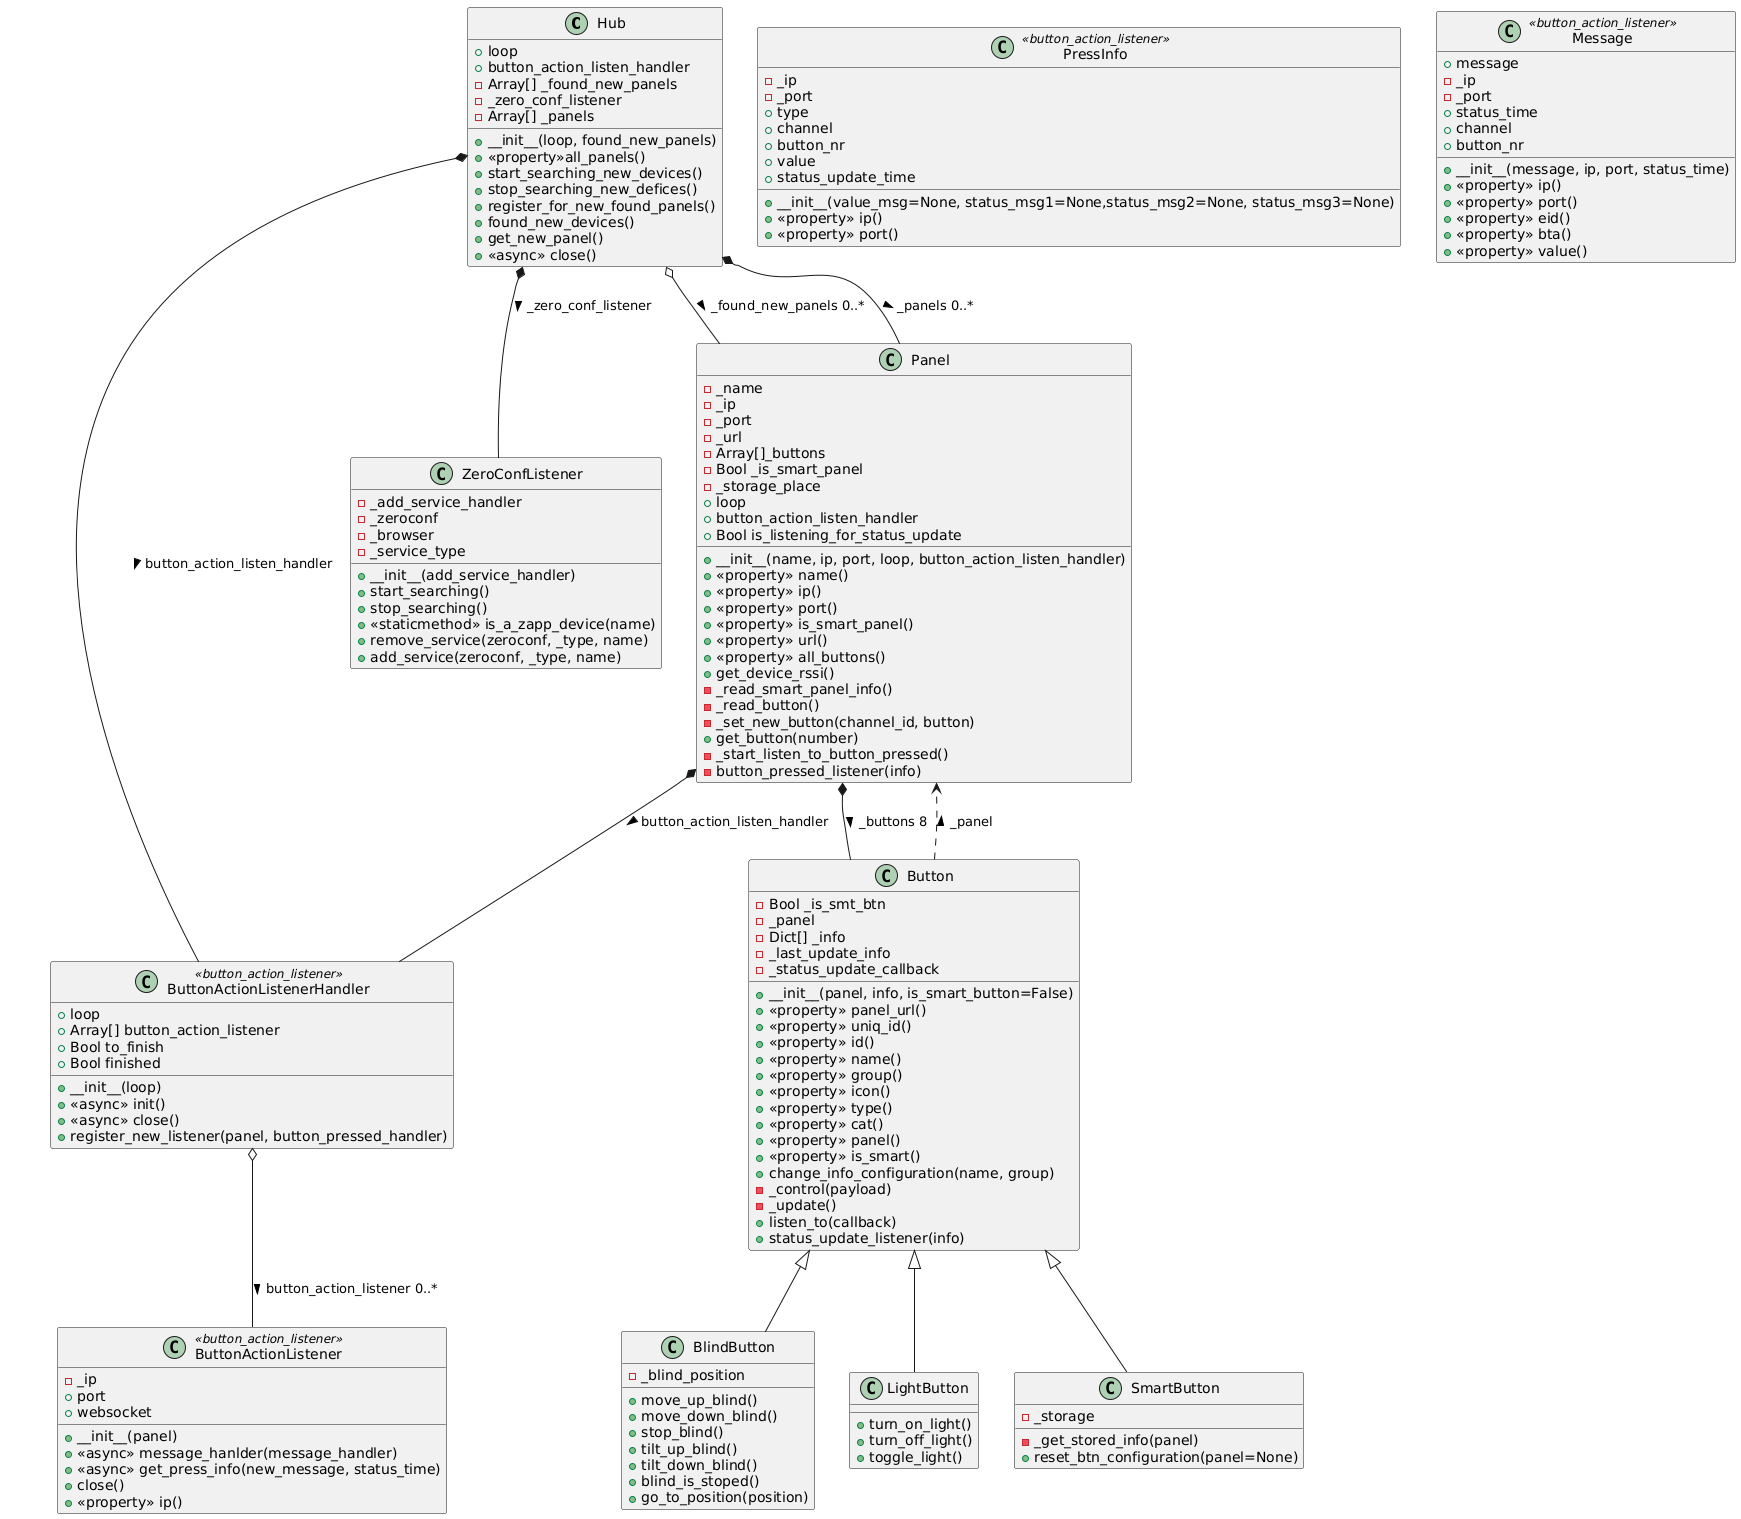Click the '_buttons 8' relation label
Screen dimensions: 1741x1519
click(x=892, y=822)
